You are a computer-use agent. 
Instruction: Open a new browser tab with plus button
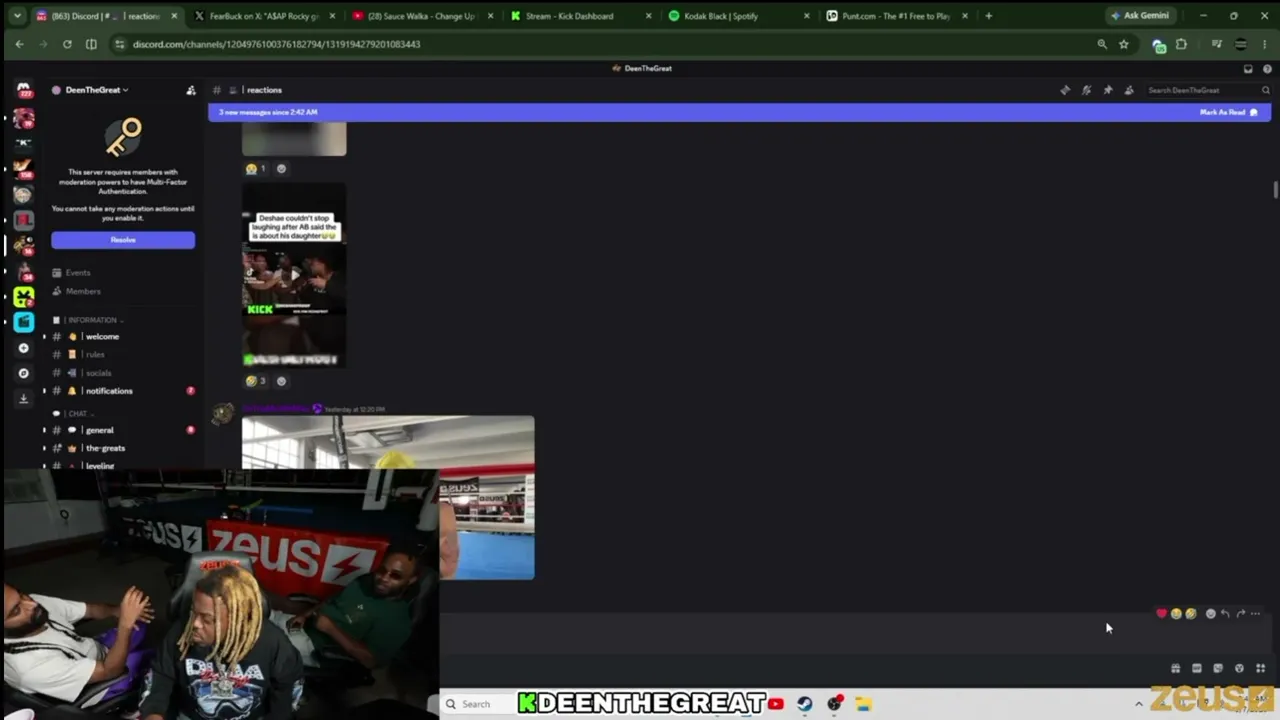click(x=989, y=16)
